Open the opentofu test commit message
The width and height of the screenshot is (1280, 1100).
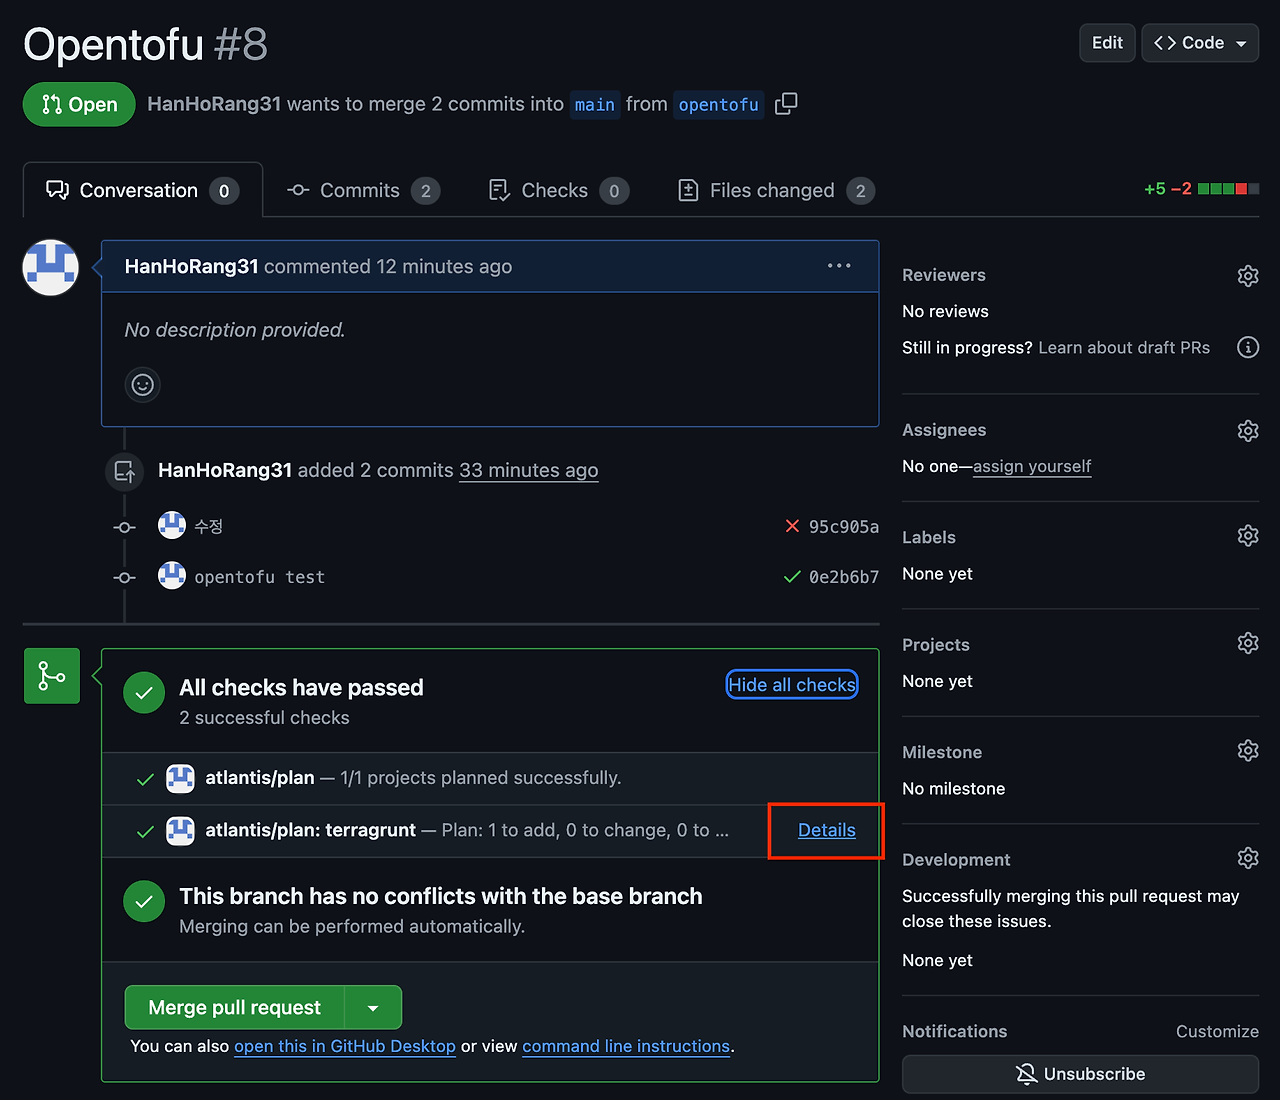[260, 577]
